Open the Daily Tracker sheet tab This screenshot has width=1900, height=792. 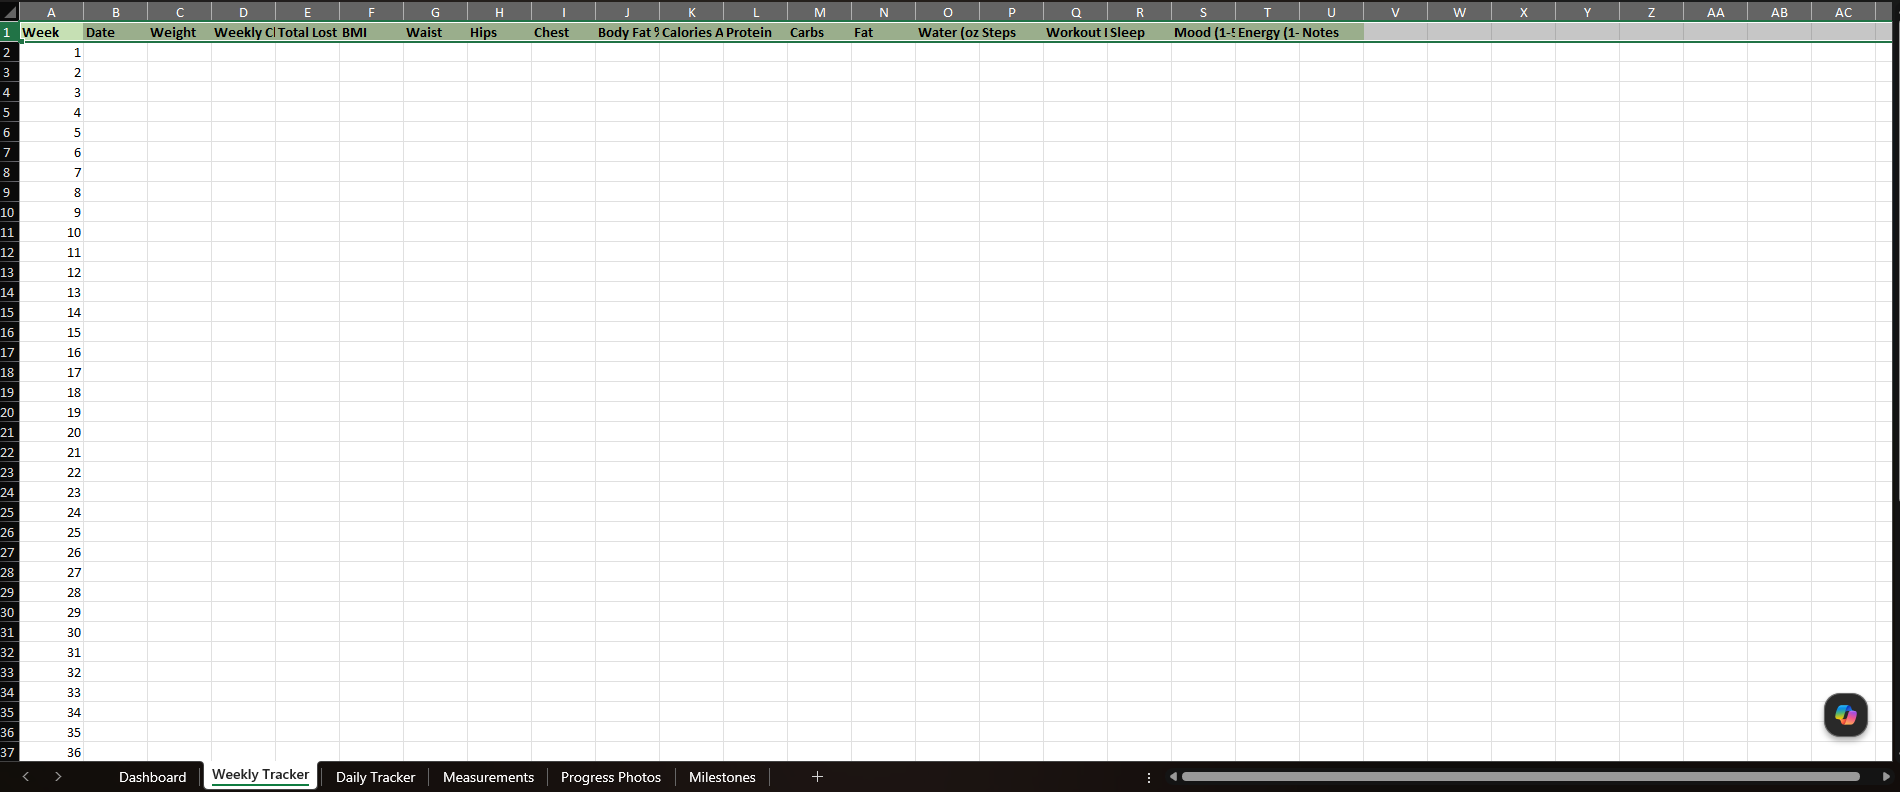(375, 777)
